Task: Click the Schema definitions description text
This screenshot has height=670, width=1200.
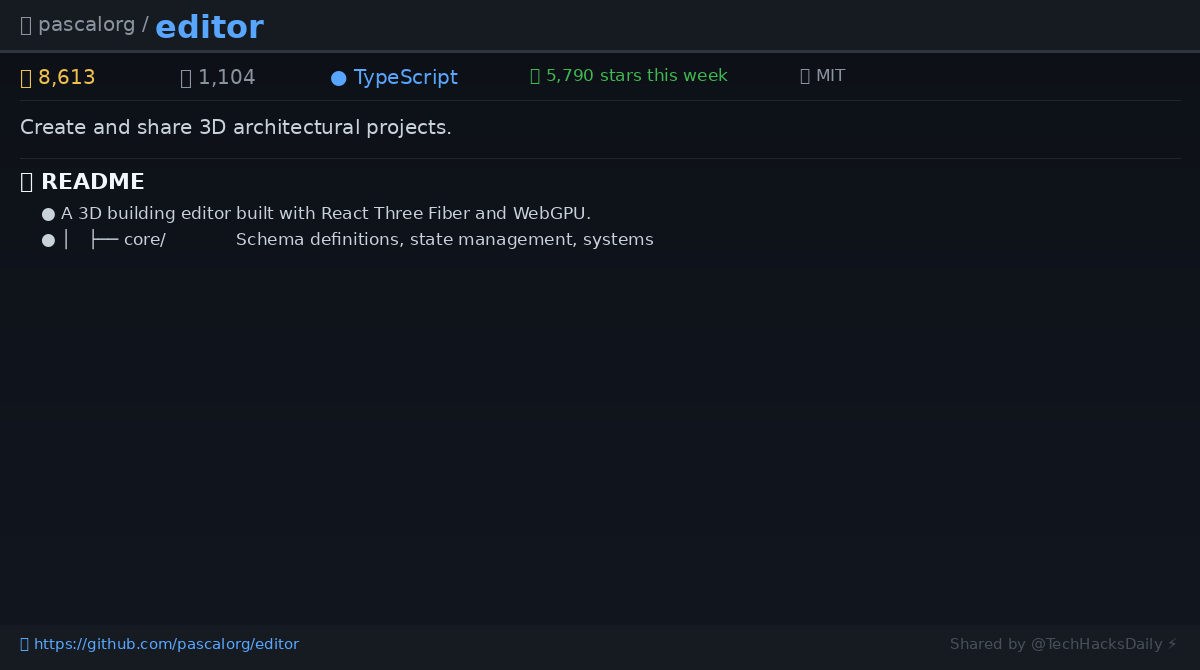Action: (445, 240)
